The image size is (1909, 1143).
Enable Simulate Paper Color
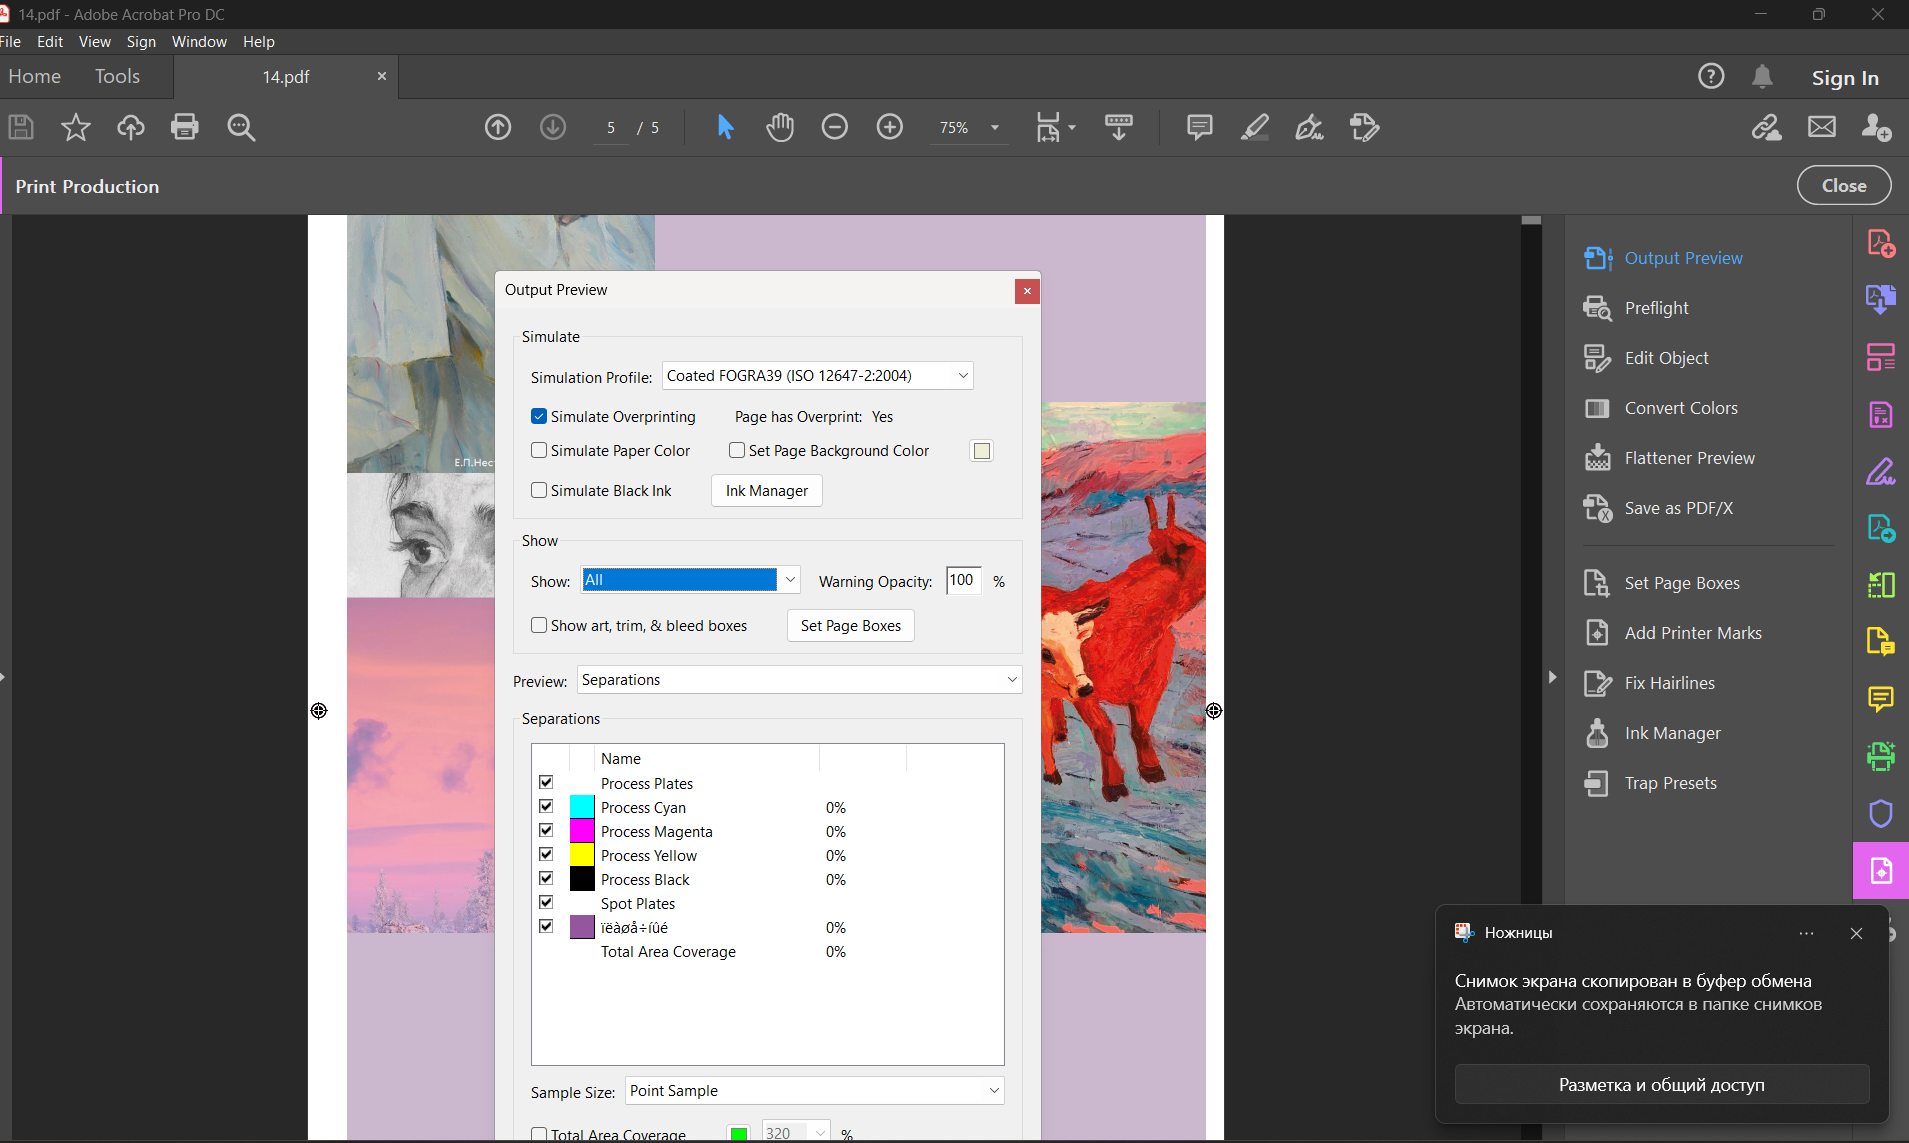539,450
